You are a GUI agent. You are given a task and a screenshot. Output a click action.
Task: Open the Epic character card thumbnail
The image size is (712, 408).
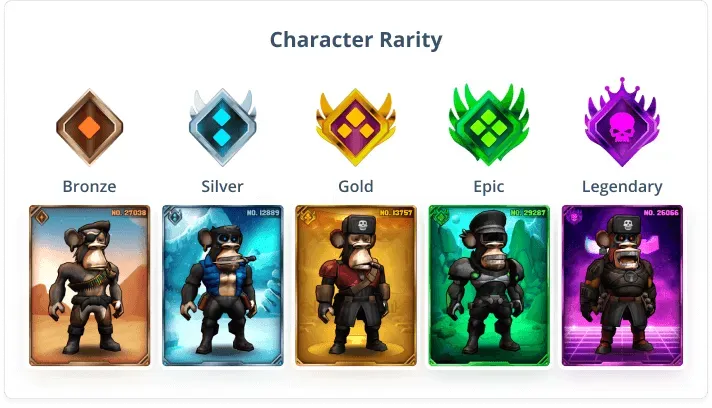[x=489, y=285]
